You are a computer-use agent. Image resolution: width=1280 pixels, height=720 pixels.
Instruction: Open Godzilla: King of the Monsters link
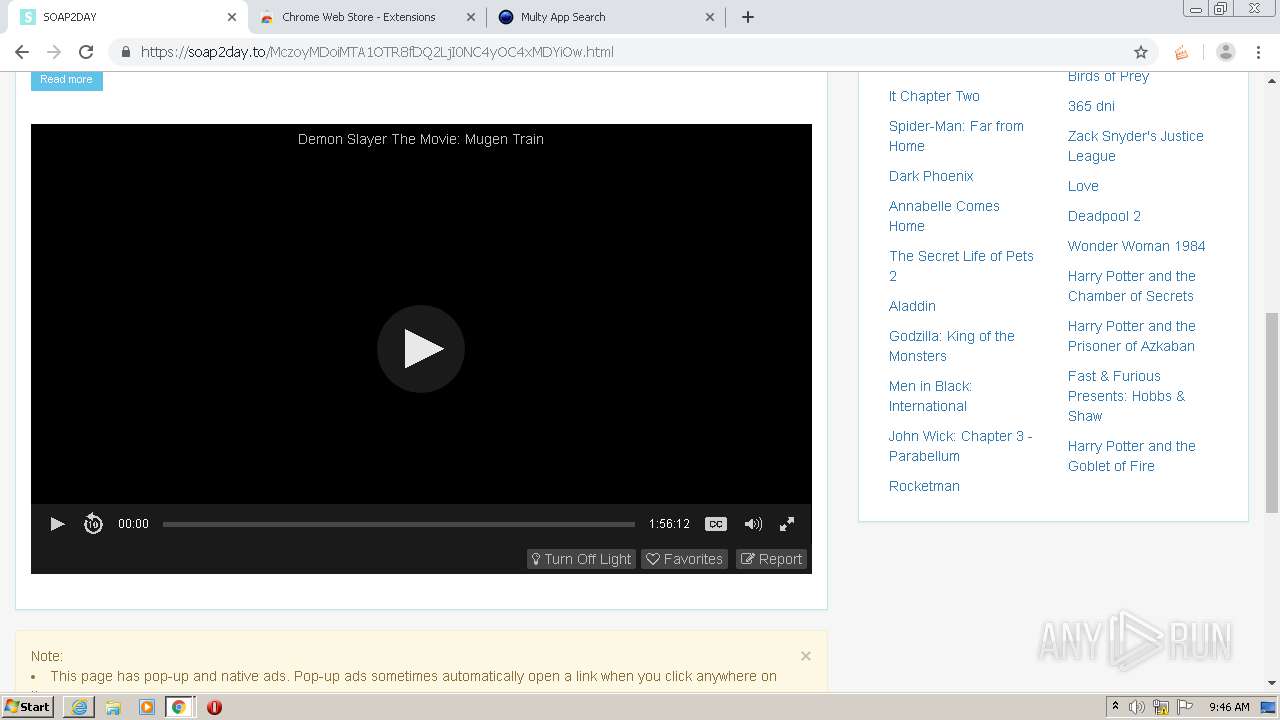pos(952,346)
